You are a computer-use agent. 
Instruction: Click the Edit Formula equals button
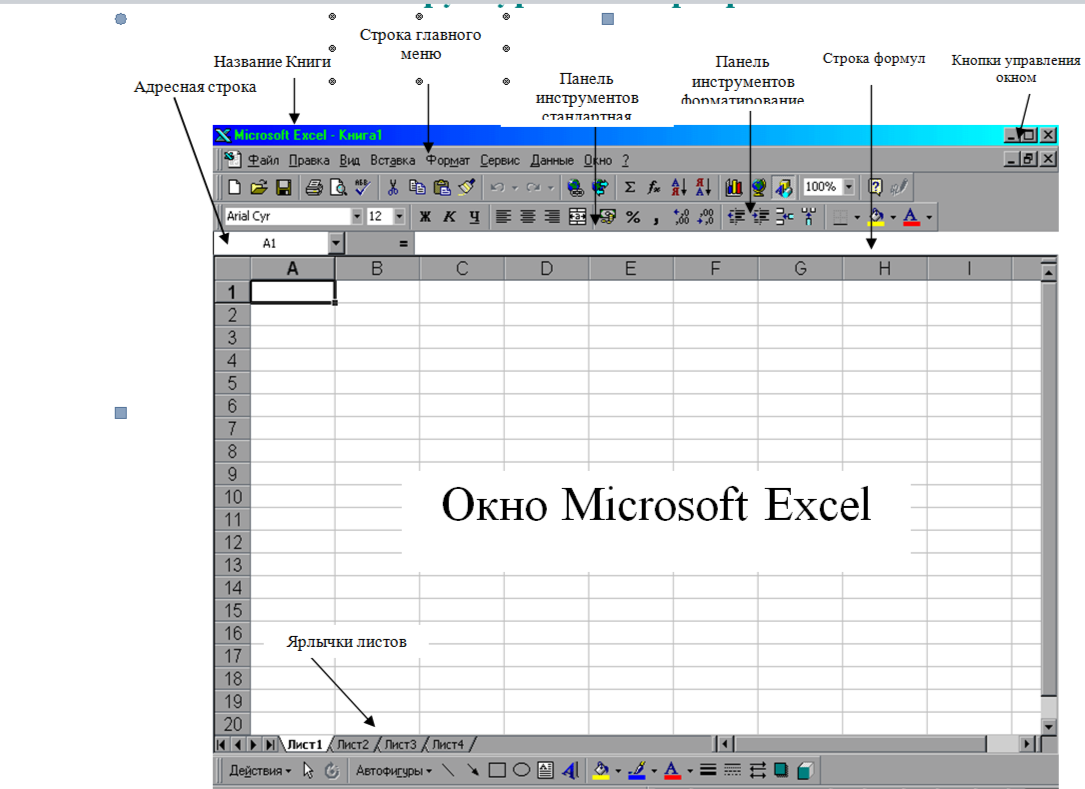coord(403,243)
